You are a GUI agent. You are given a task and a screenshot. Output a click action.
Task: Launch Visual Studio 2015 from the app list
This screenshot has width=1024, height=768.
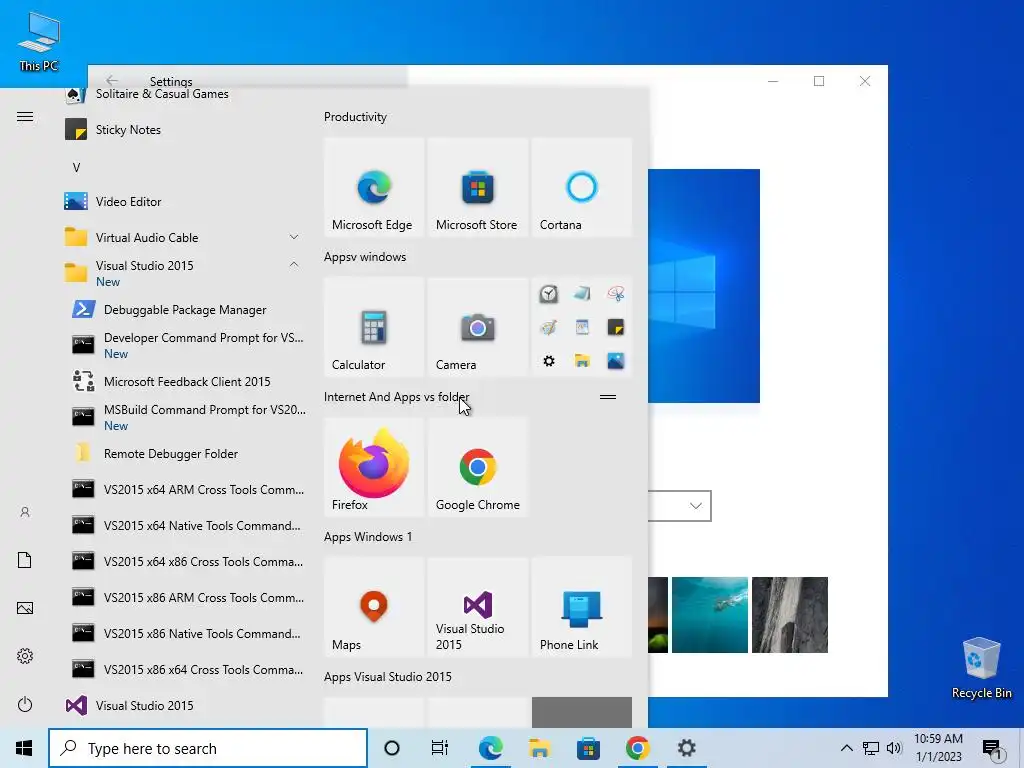click(x=185, y=705)
